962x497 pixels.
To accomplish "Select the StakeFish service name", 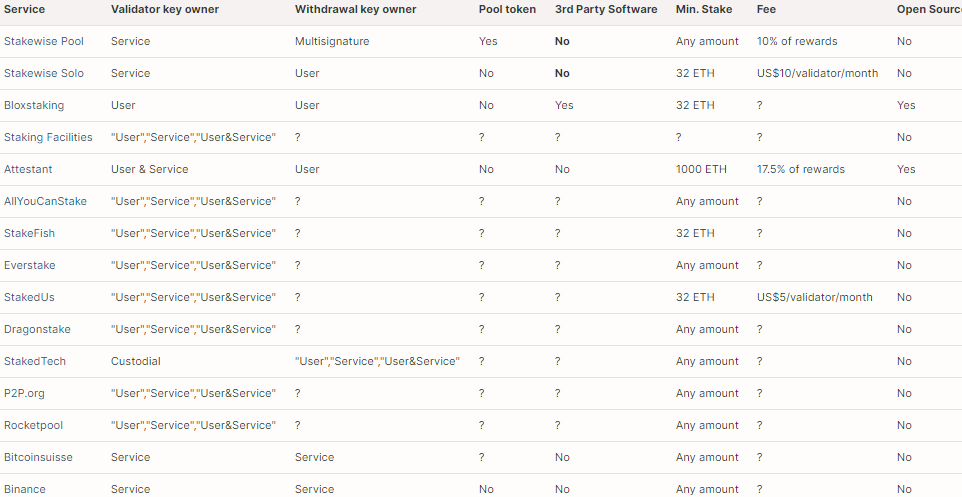I will tap(29, 233).
